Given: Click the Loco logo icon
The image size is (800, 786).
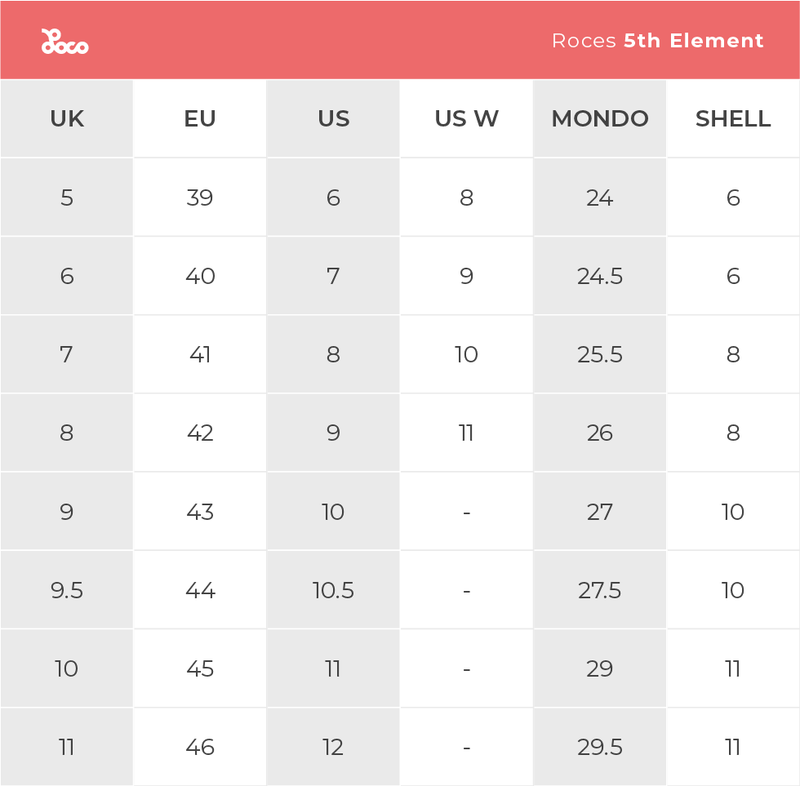Looking at the screenshot, I should point(64,42).
